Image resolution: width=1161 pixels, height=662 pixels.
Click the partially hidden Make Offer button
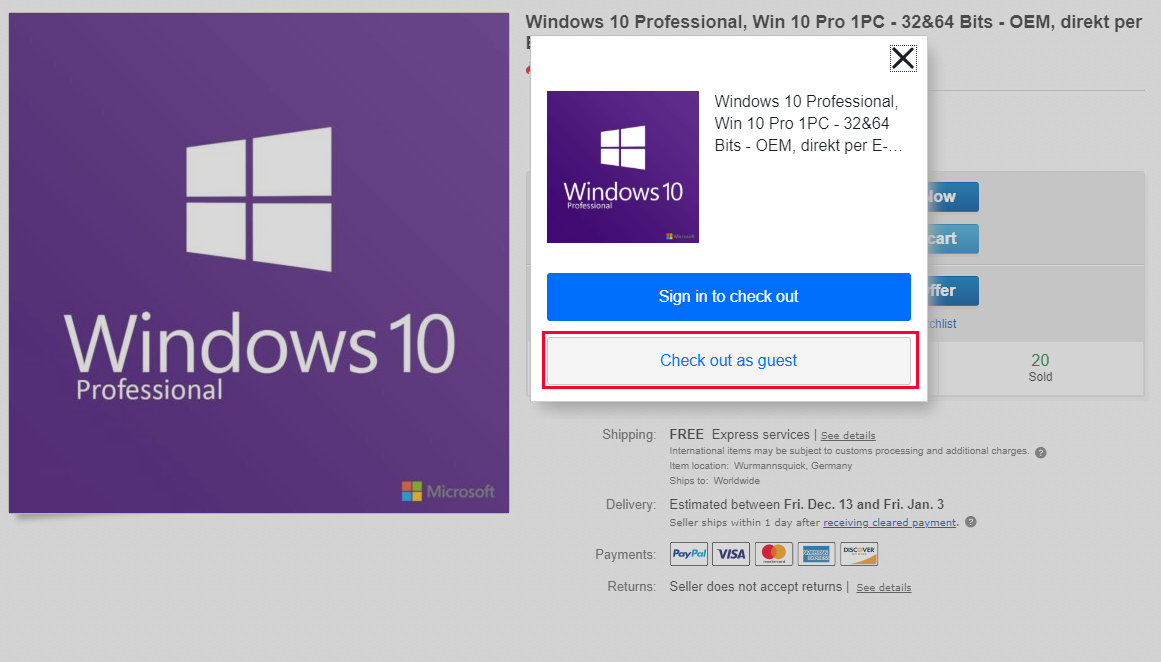pos(953,291)
